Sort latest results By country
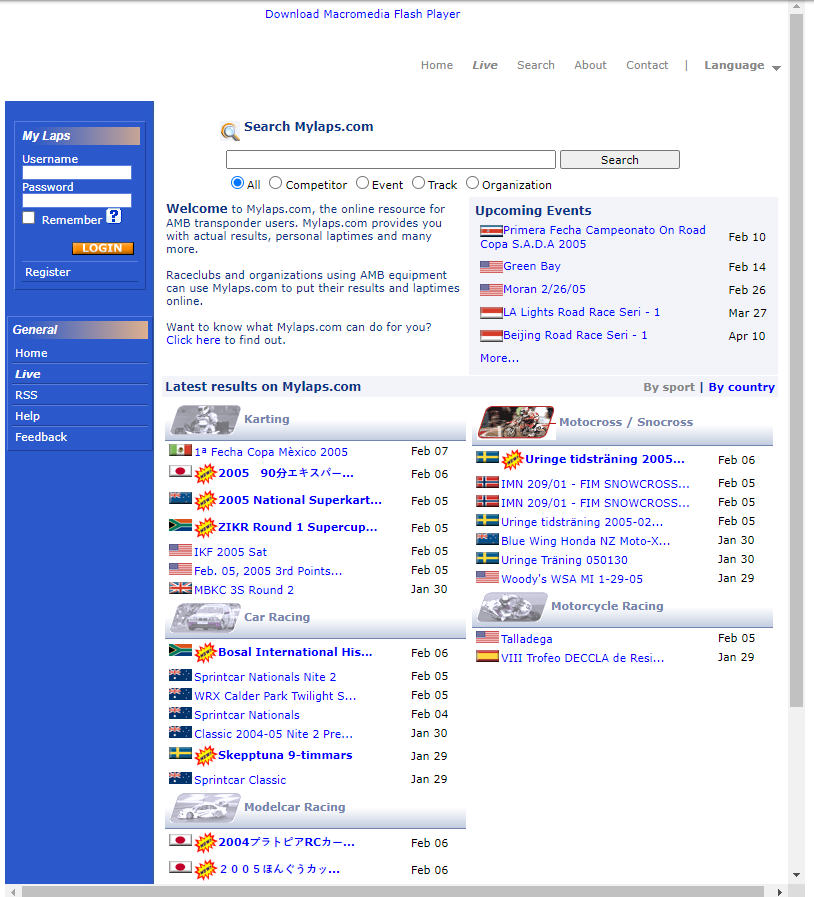 [741, 387]
